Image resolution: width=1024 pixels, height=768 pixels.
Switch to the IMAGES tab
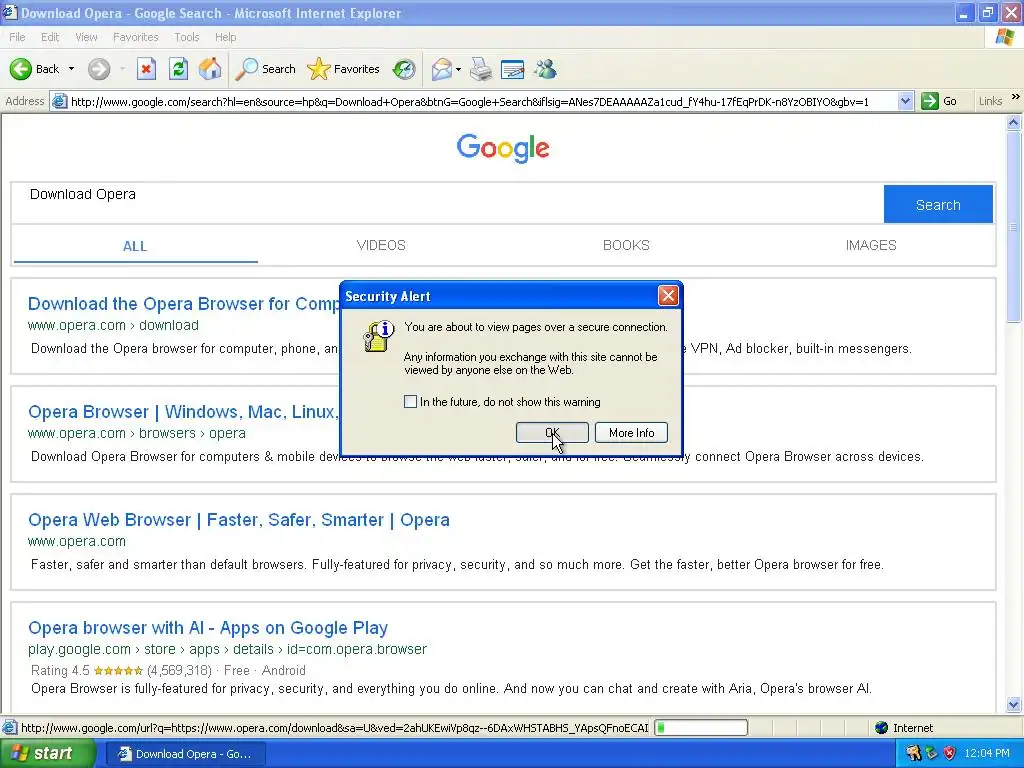coord(871,246)
